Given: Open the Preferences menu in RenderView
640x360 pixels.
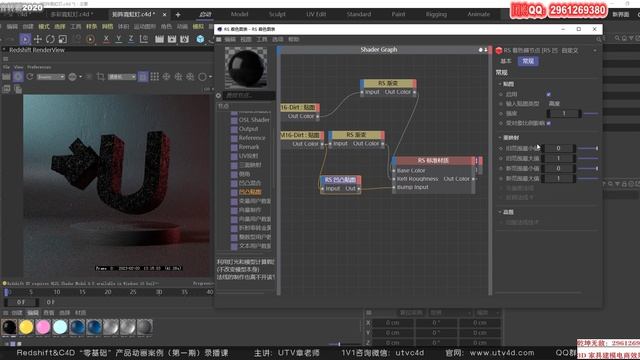Looking at the screenshot, I should tap(39, 67).
